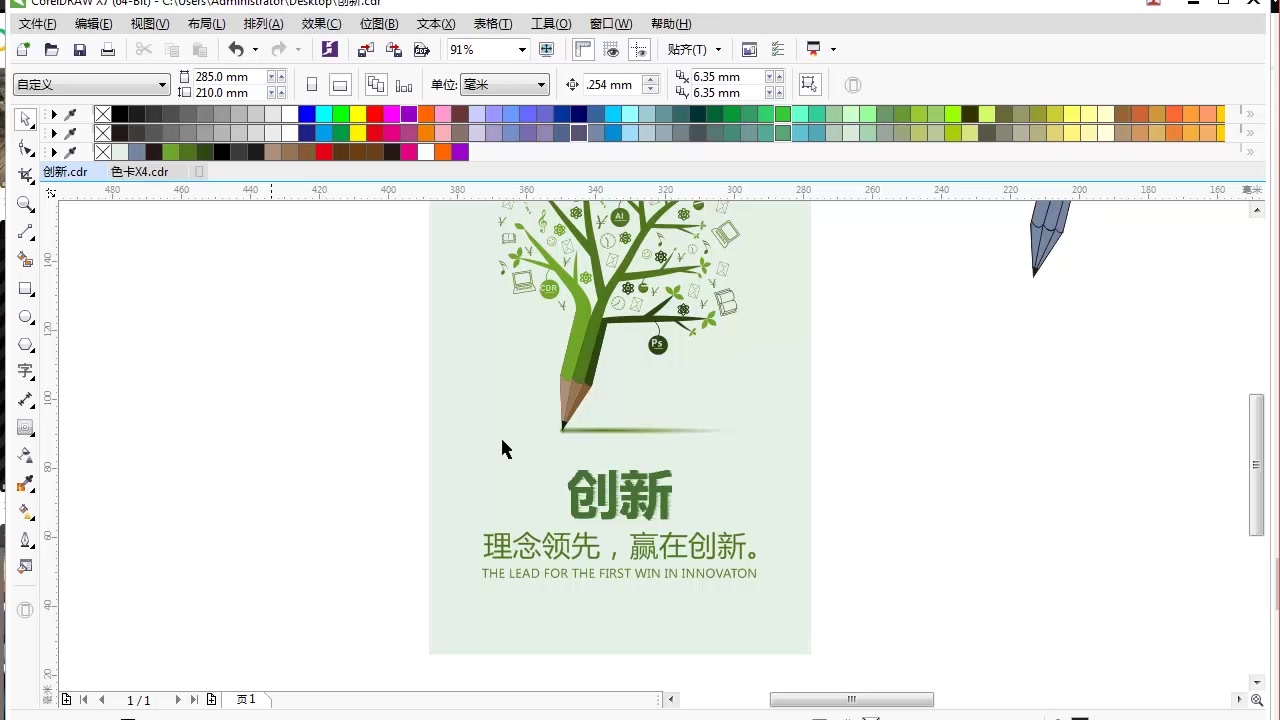1280x720 pixels.
Task: Toggle All Pages layout button
Action: pyautogui.click(x=376, y=85)
